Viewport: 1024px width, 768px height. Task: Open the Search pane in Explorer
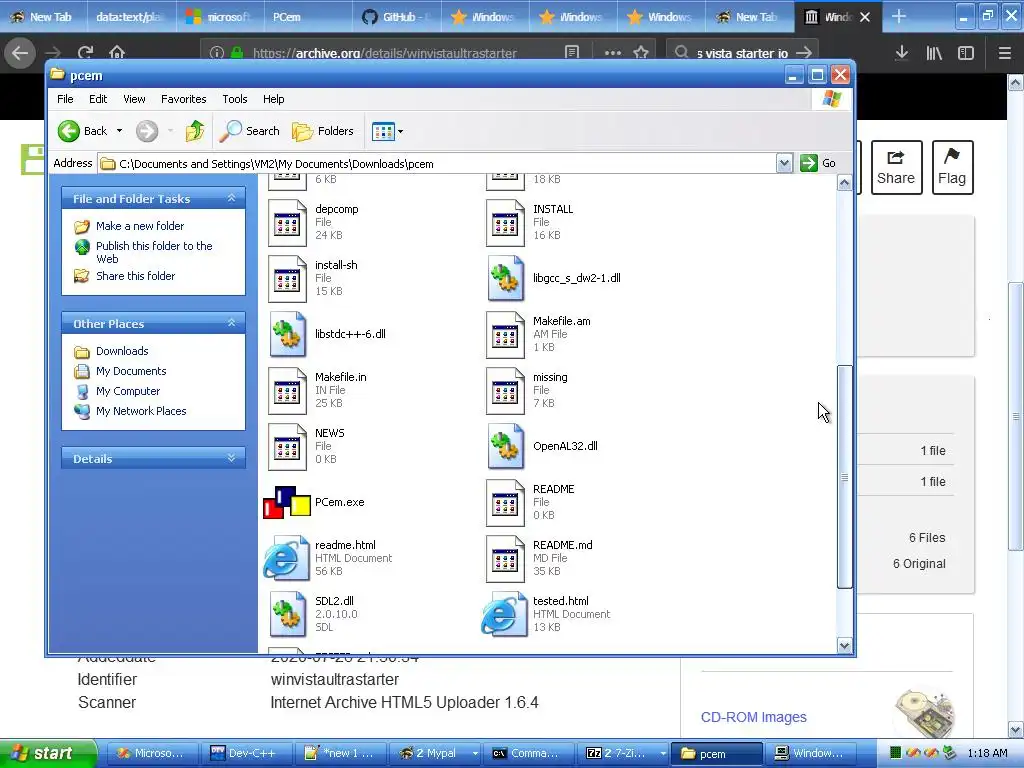pyautogui.click(x=249, y=131)
